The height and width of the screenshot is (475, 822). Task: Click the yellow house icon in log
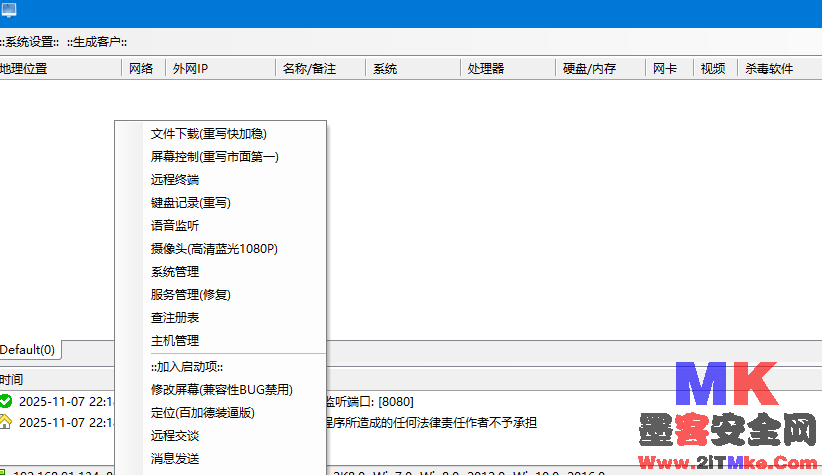6,422
